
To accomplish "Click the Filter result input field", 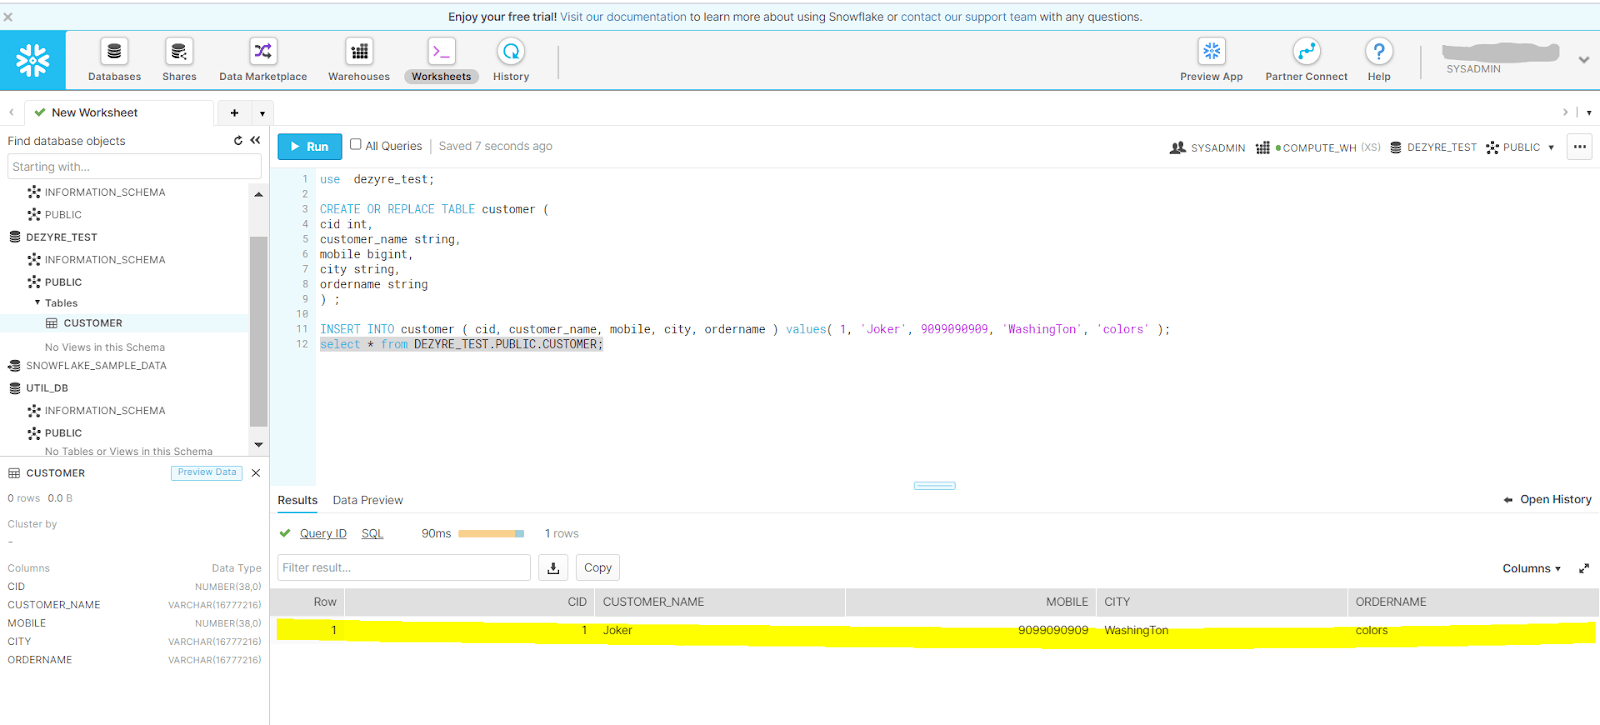I will tap(404, 568).
